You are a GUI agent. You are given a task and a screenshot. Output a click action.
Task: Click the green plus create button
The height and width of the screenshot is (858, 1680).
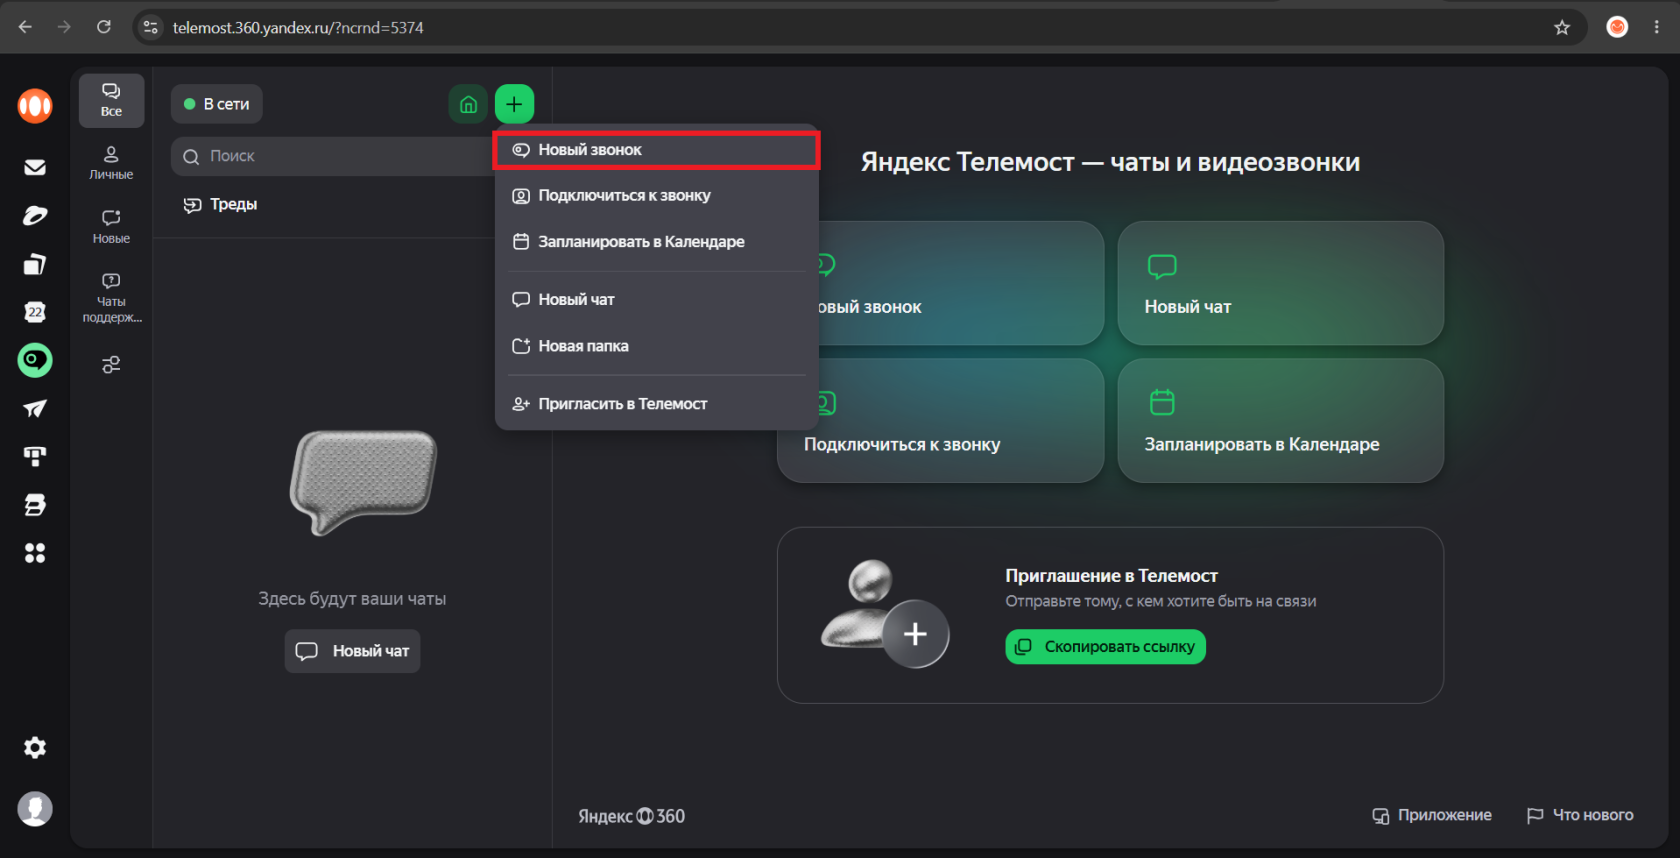(x=514, y=104)
